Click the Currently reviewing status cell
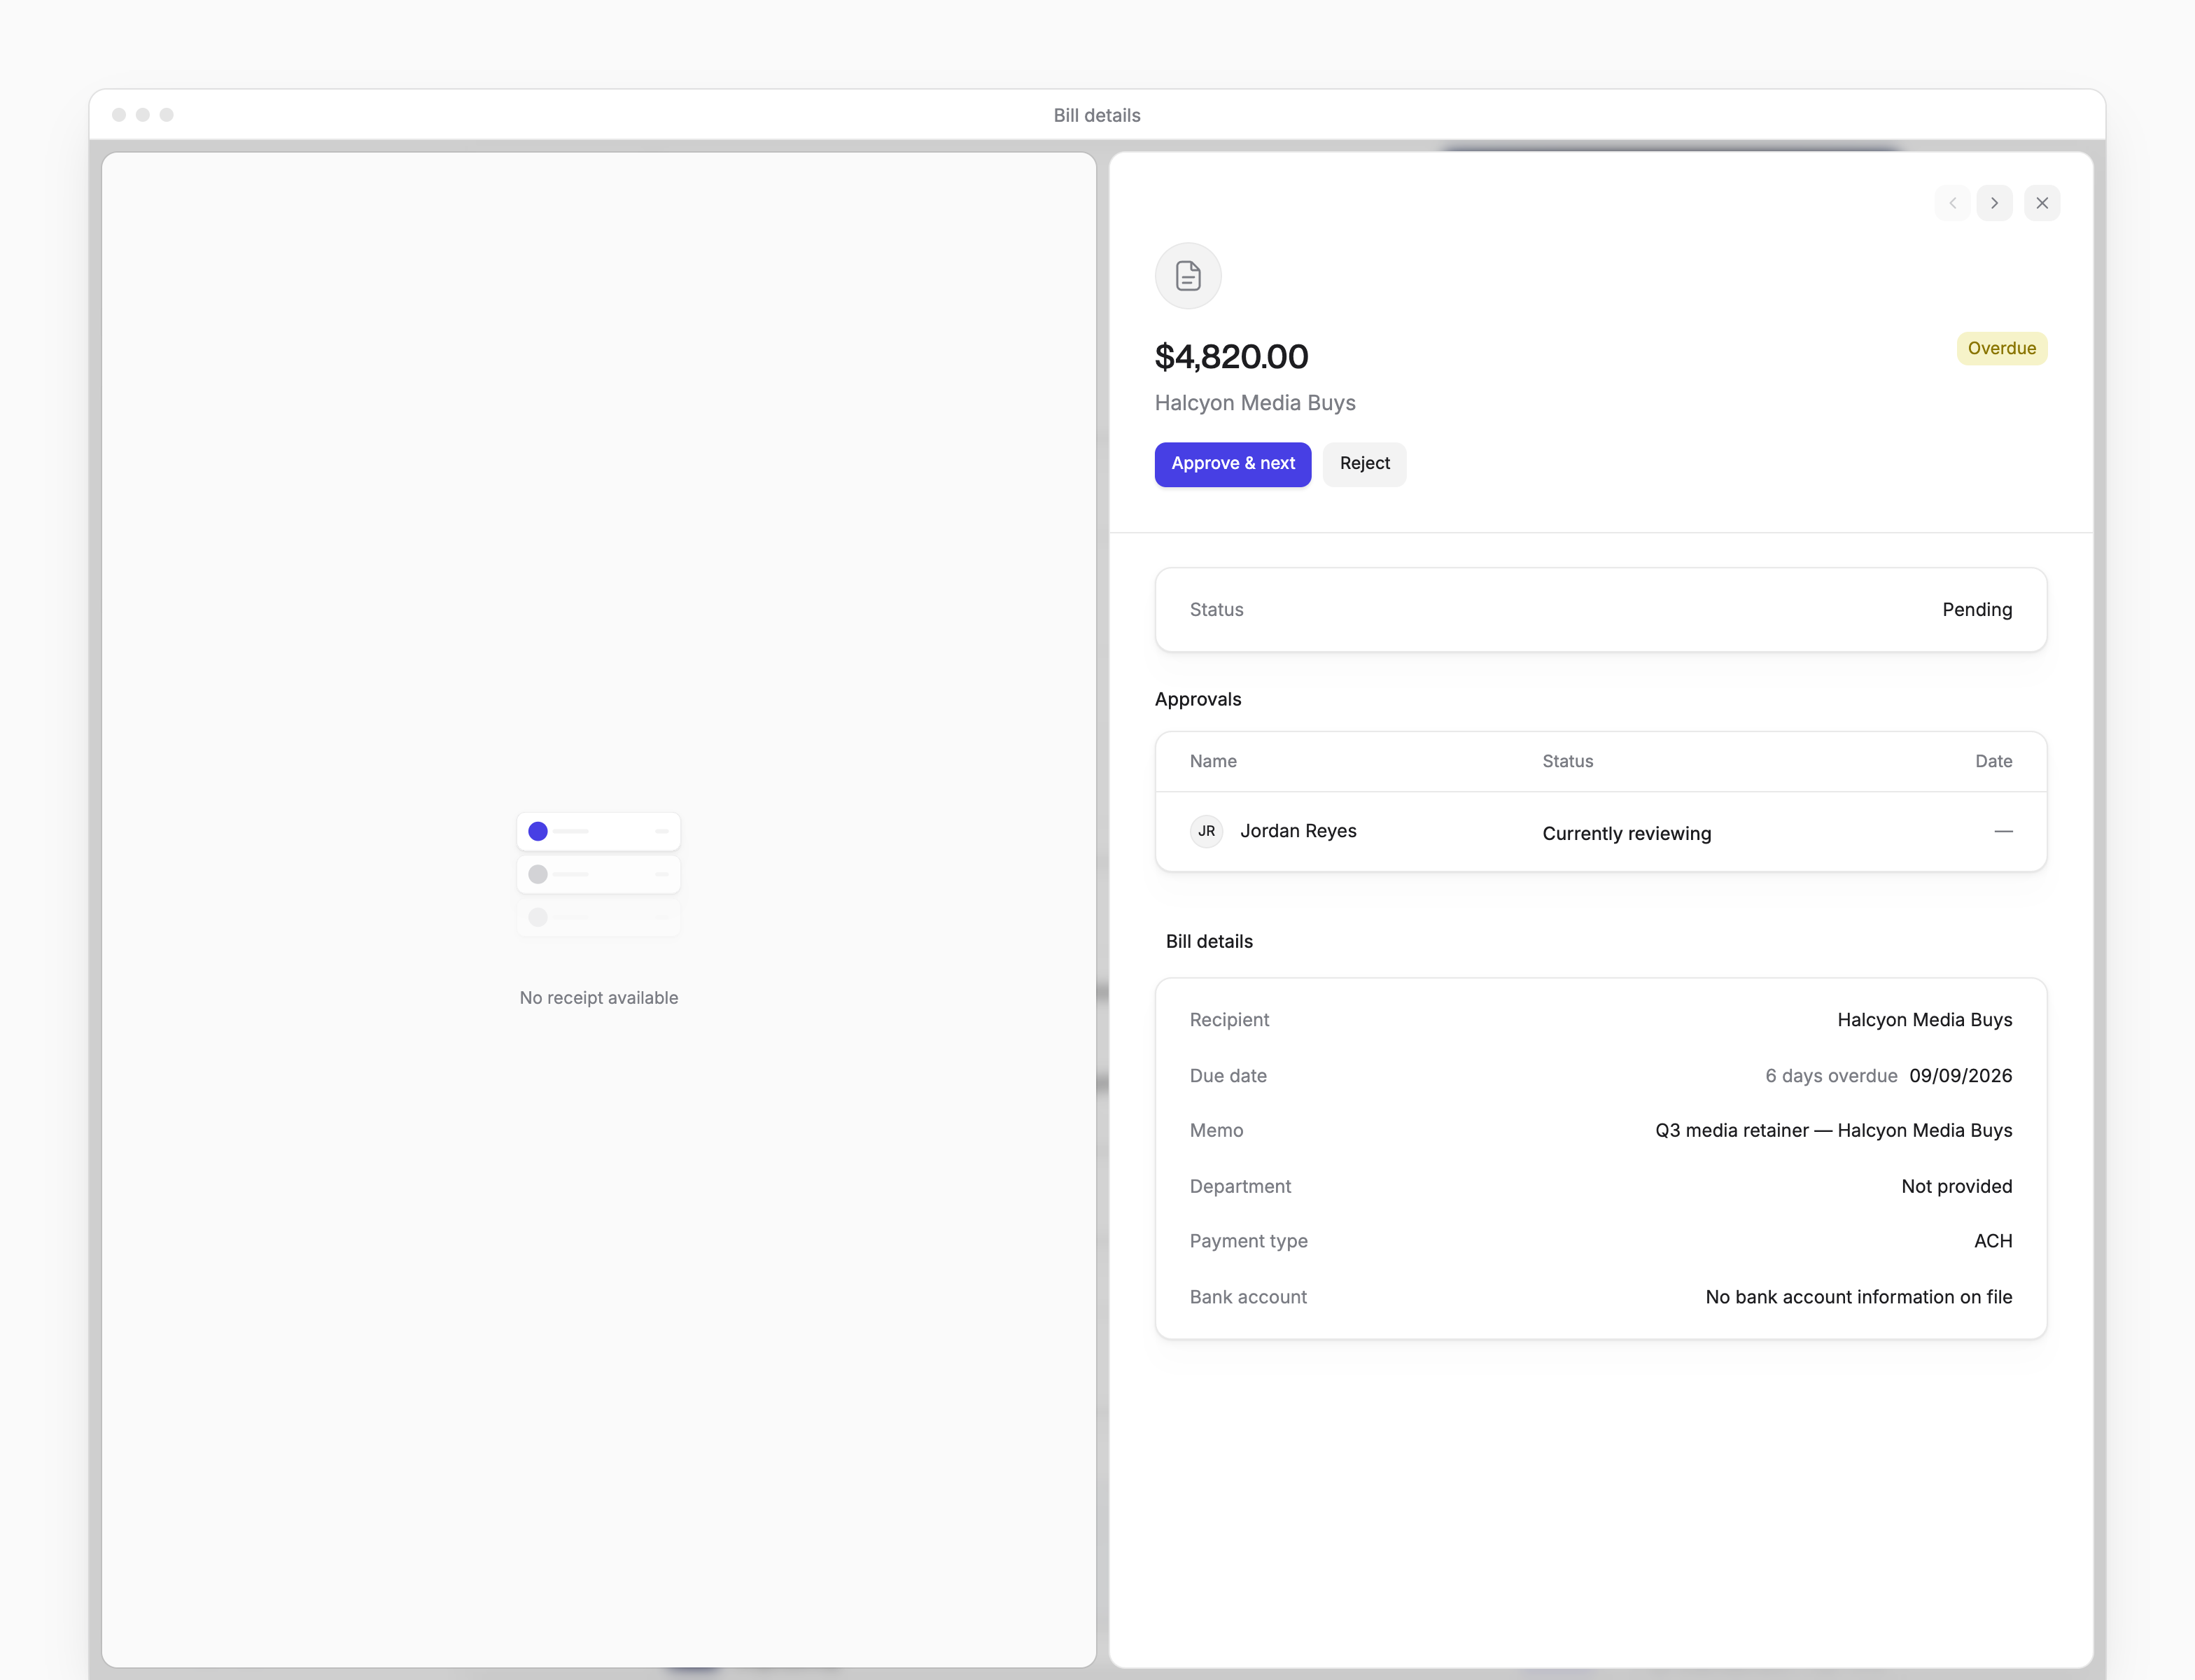 1627,833
